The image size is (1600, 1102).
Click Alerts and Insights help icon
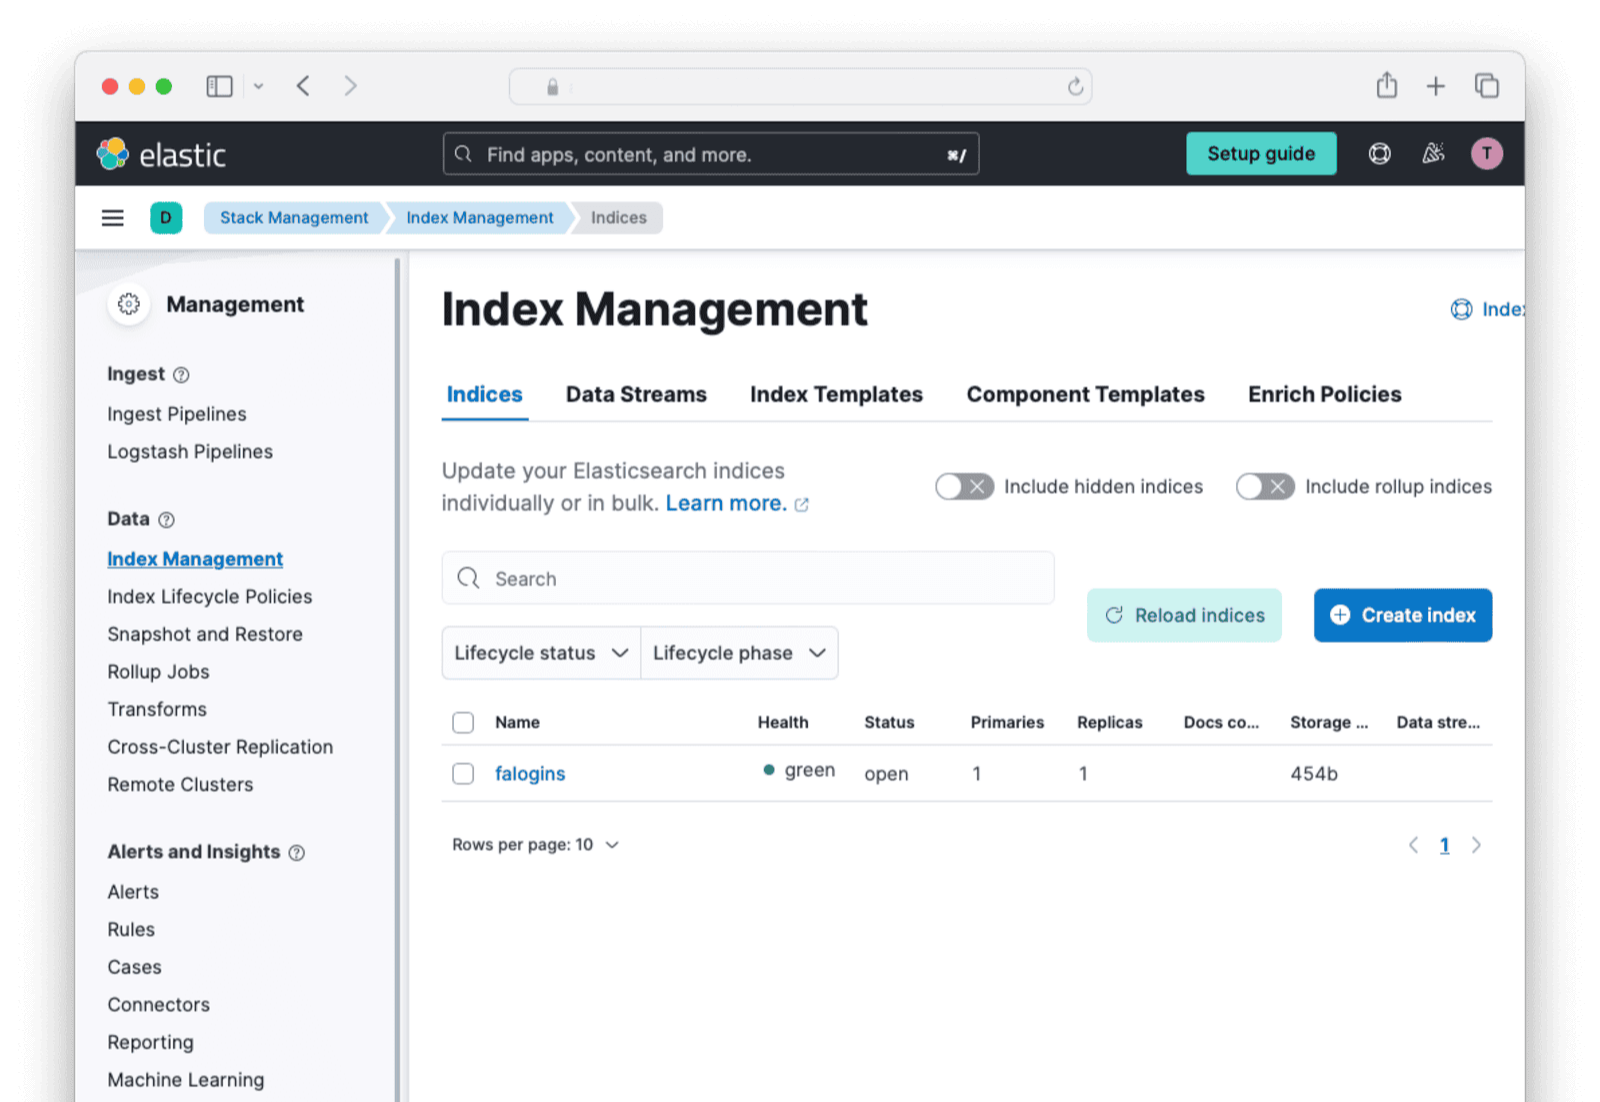pos(297,853)
